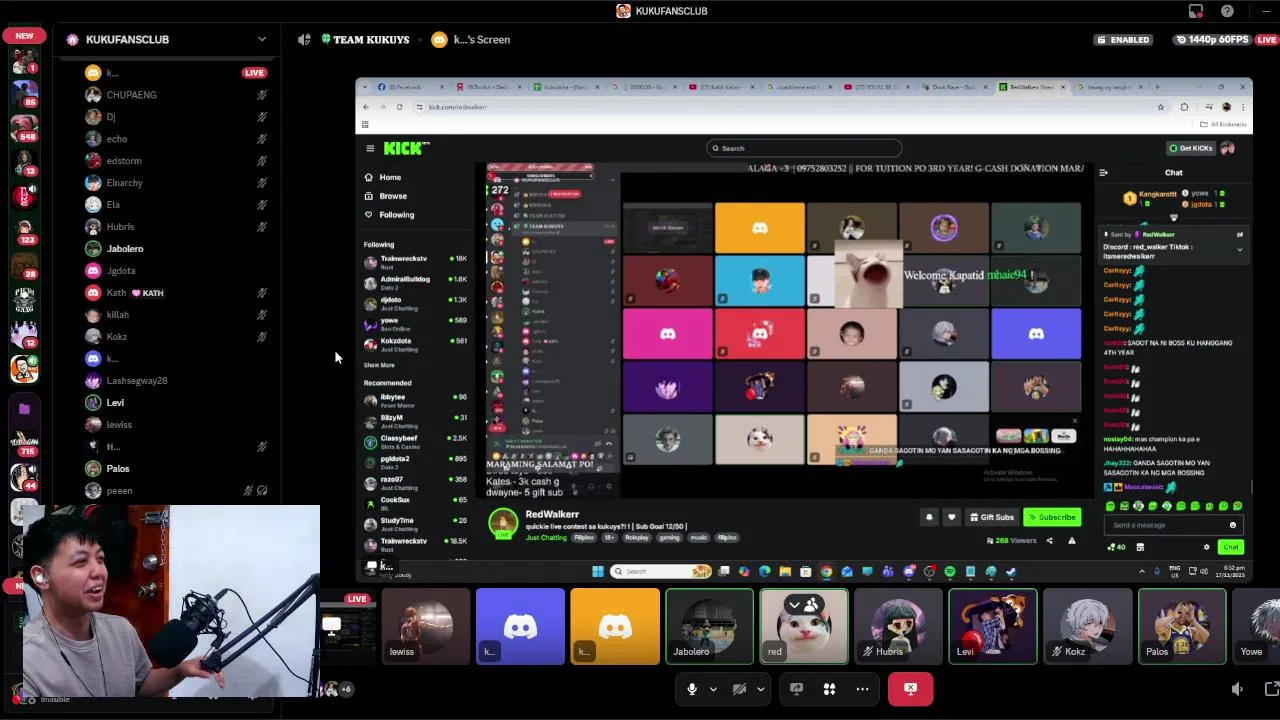
Task: Open more call options ellipsis
Action: 862,689
